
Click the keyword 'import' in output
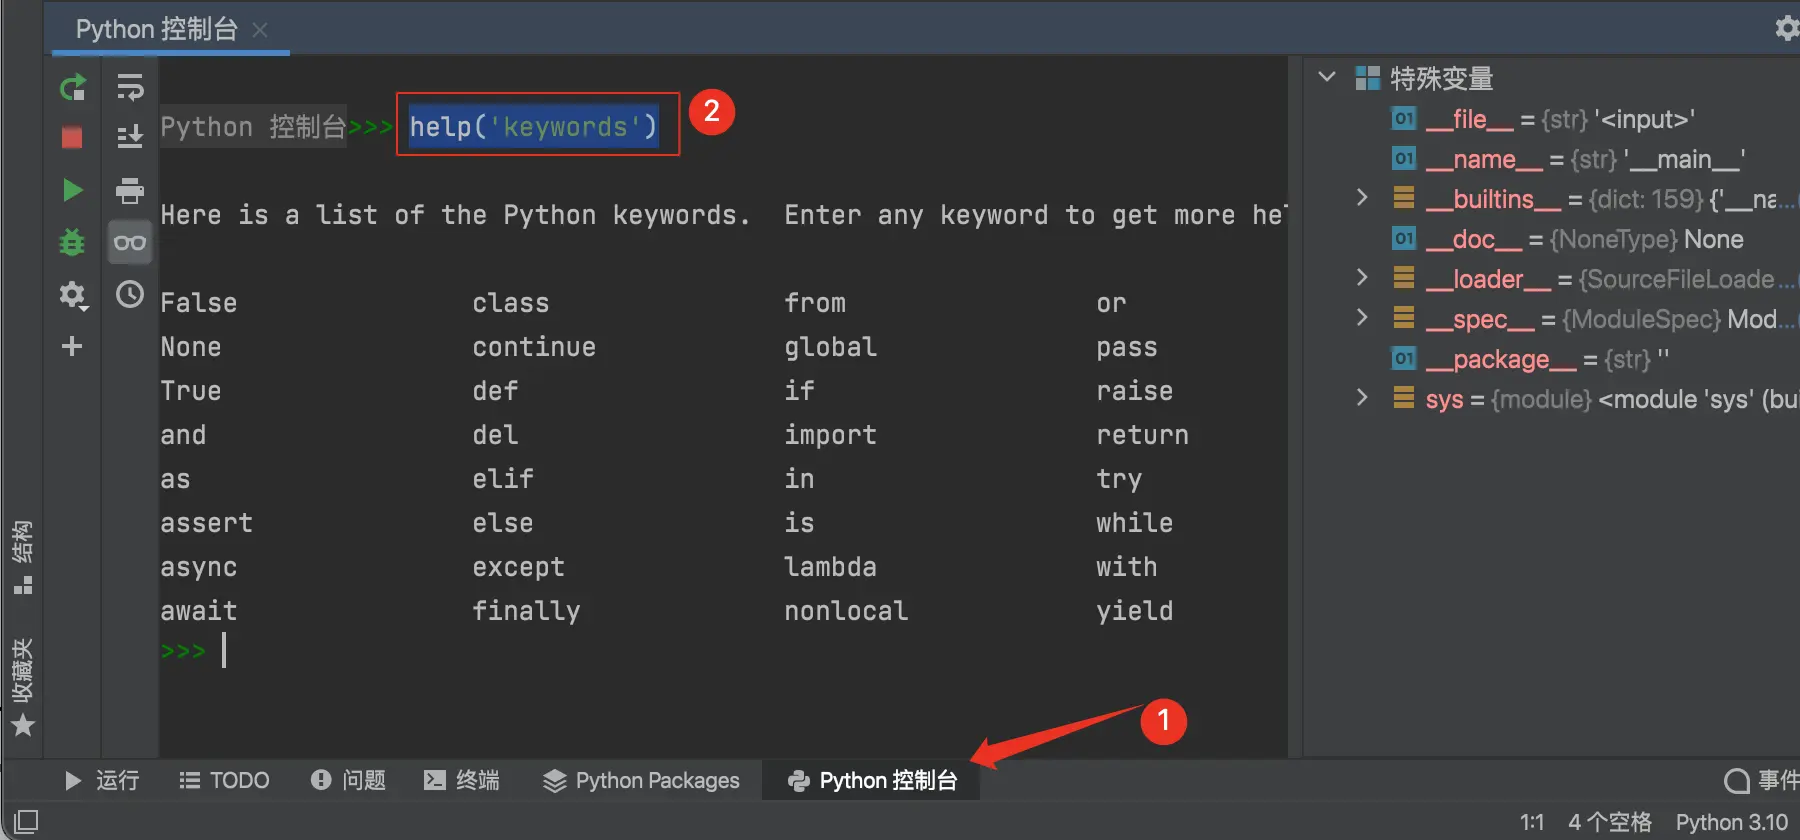coord(830,436)
